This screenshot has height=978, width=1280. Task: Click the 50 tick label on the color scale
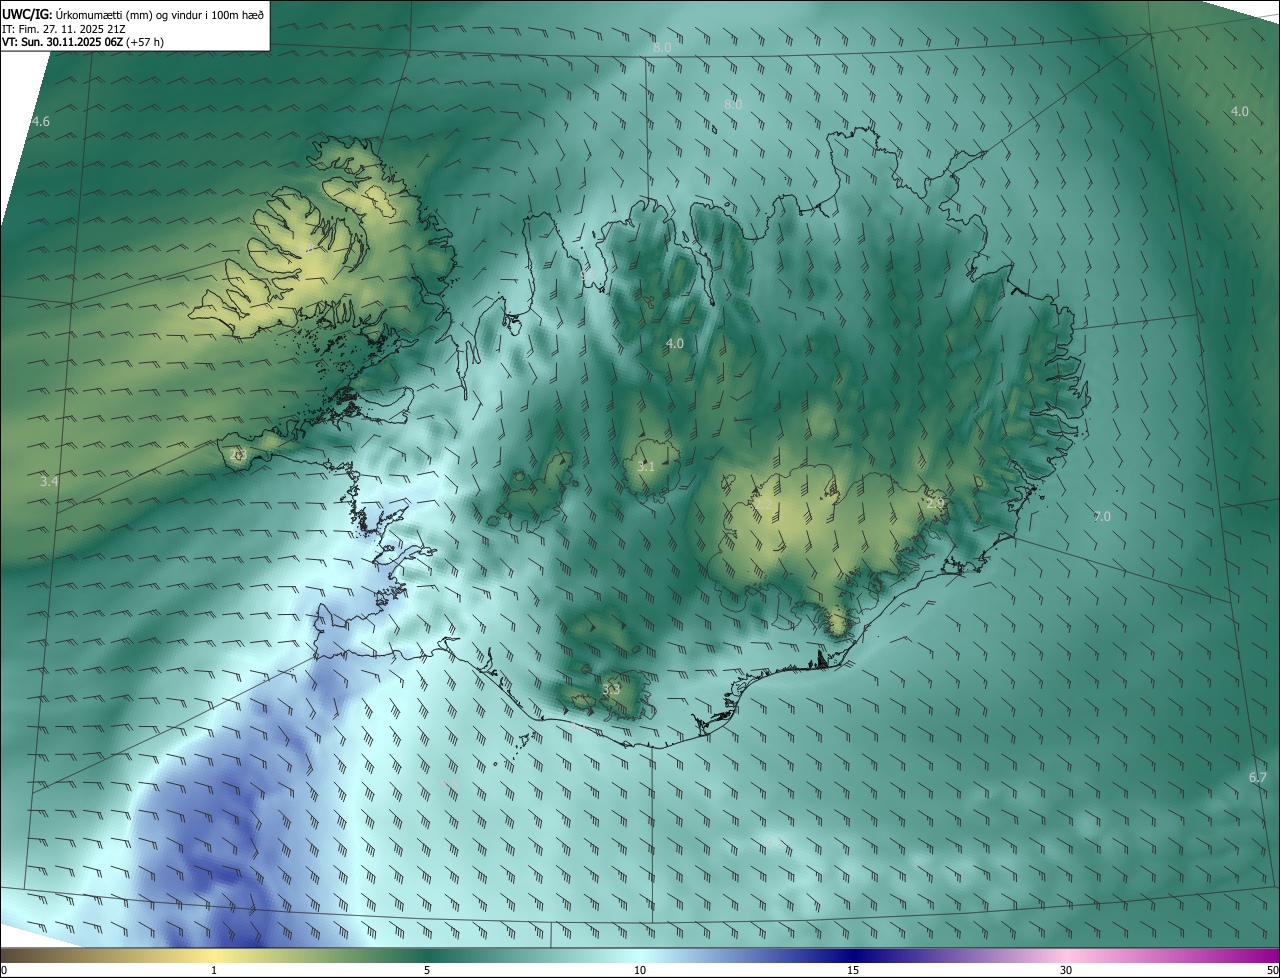(x=1272, y=970)
